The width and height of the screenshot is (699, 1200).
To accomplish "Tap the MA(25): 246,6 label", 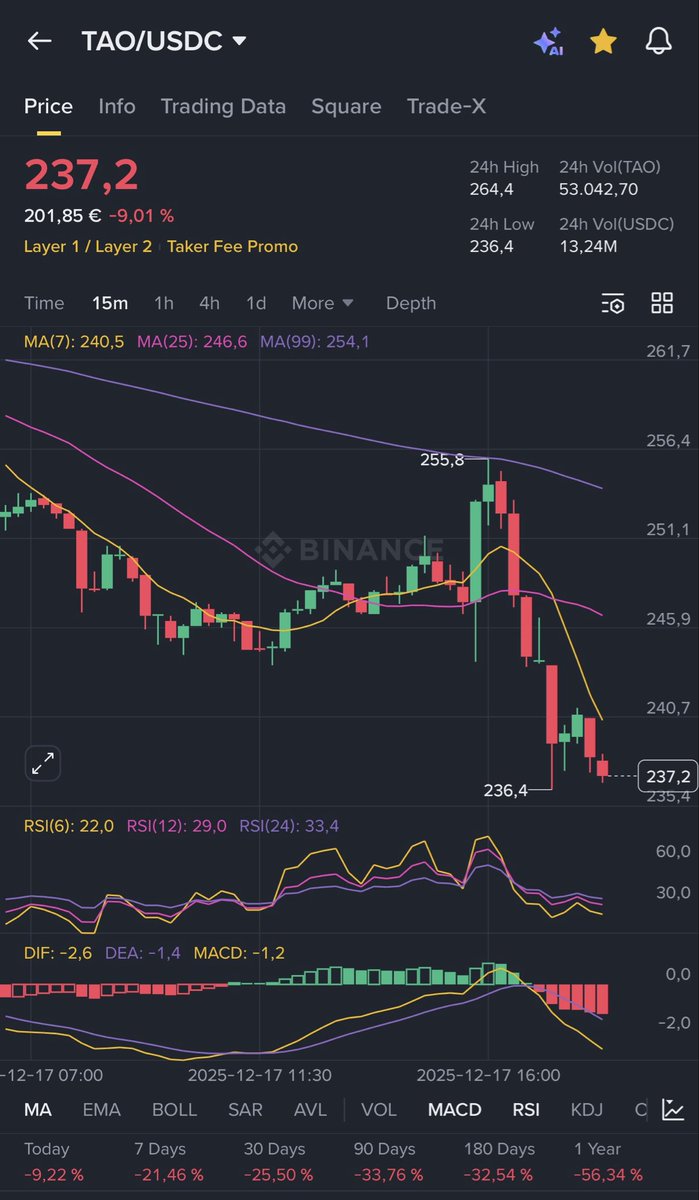I will [192, 342].
